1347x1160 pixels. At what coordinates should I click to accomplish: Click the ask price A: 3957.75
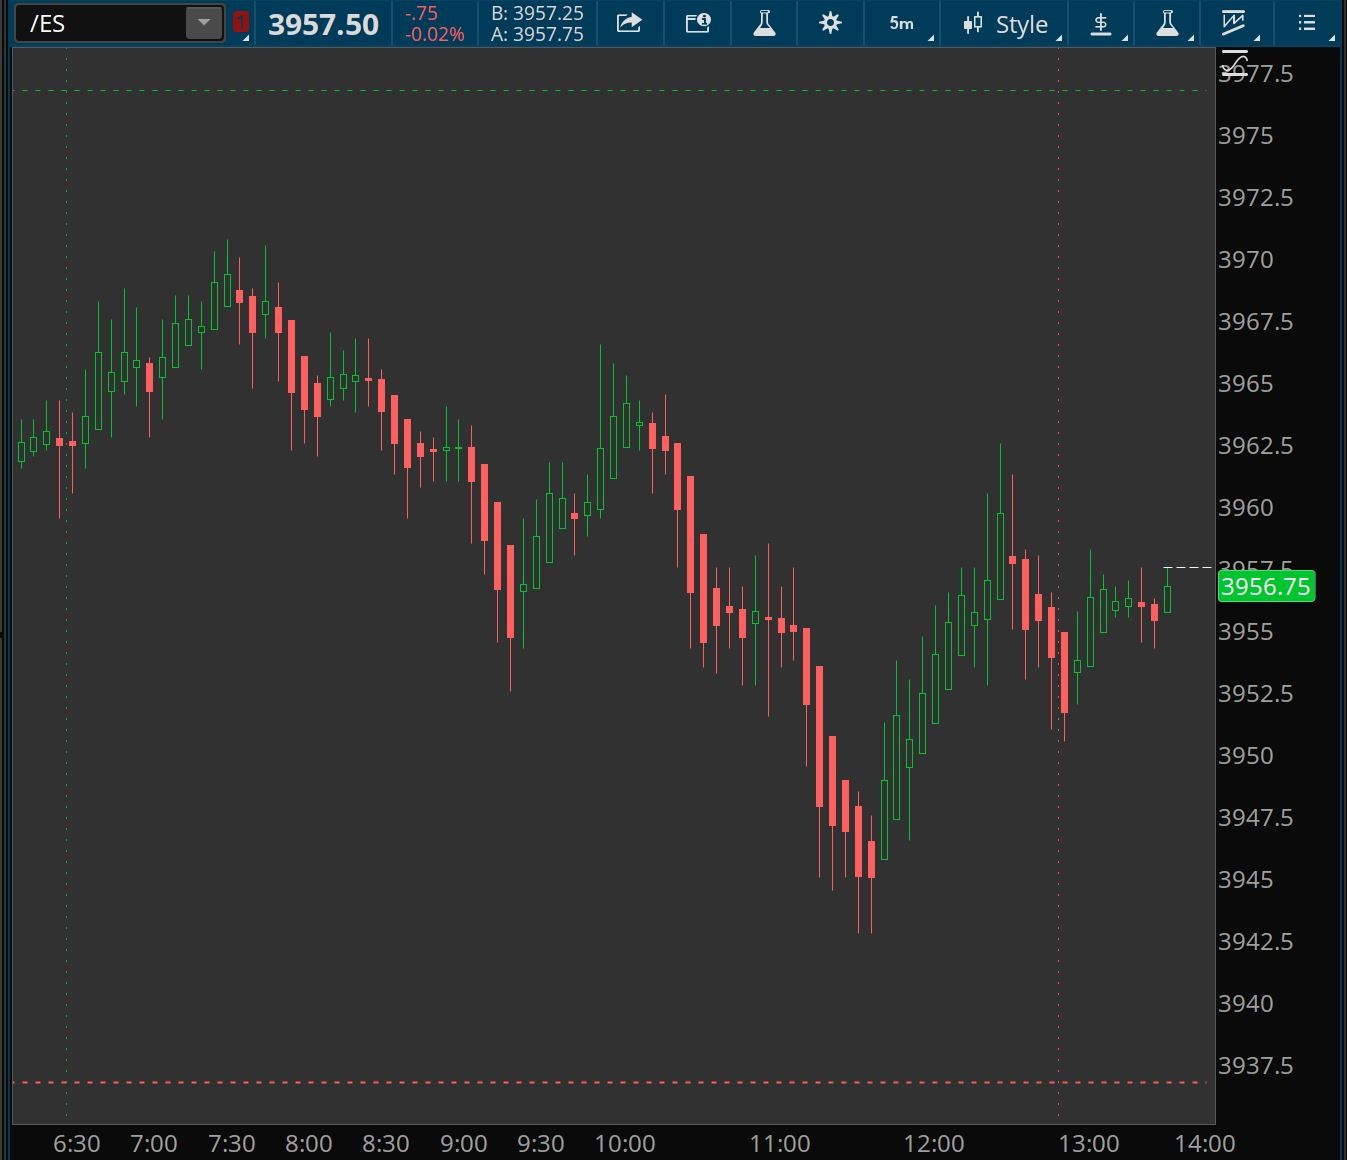click(x=537, y=34)
